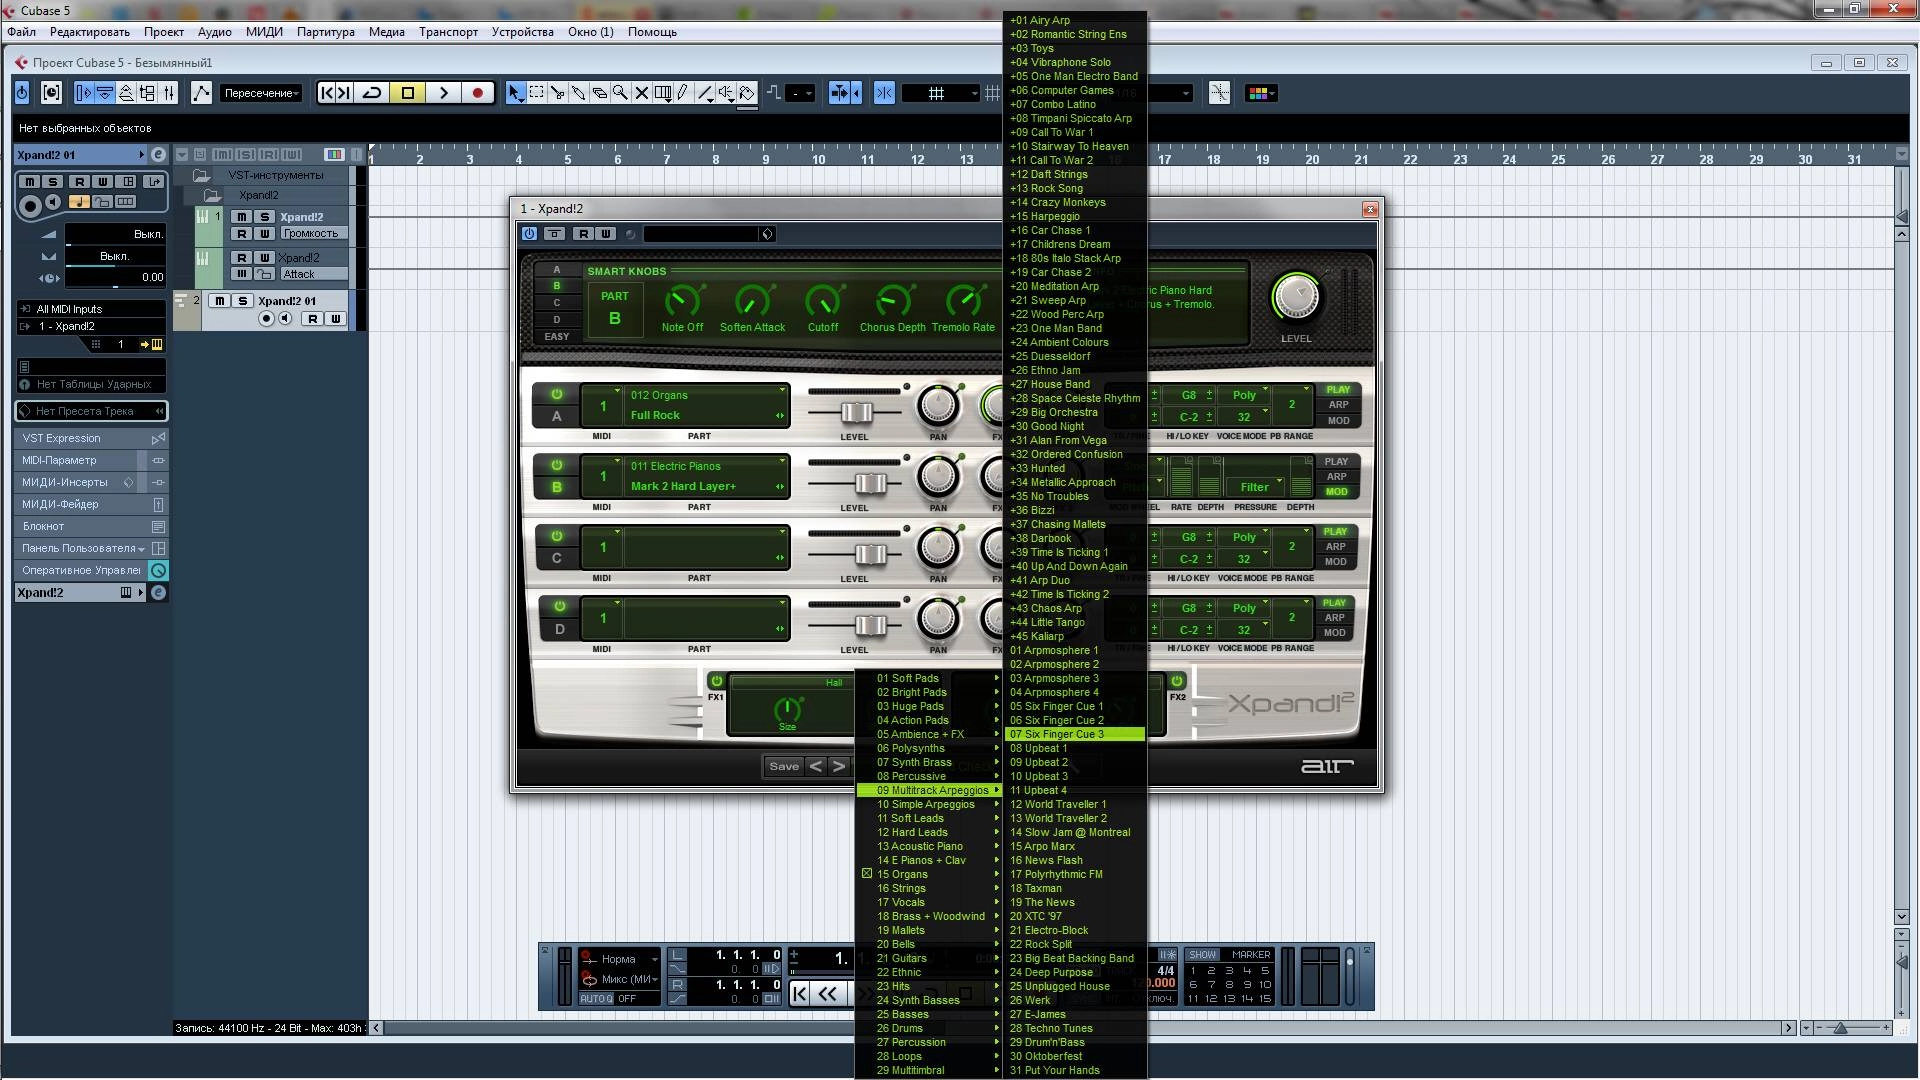
Task: Choose the +13 Rock Song preset
Action: pyautogui.click(x=1075, y=188)
